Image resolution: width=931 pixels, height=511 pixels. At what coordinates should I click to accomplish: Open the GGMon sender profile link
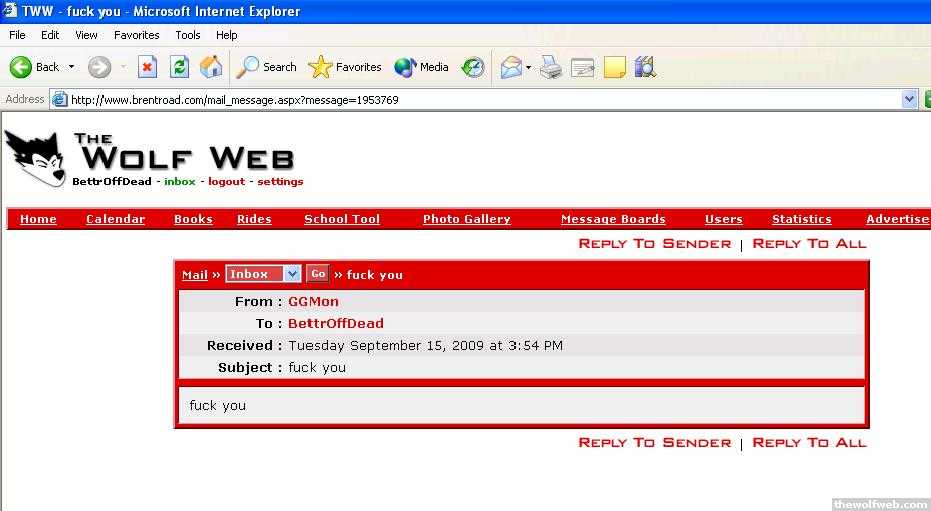coord(313,301)
